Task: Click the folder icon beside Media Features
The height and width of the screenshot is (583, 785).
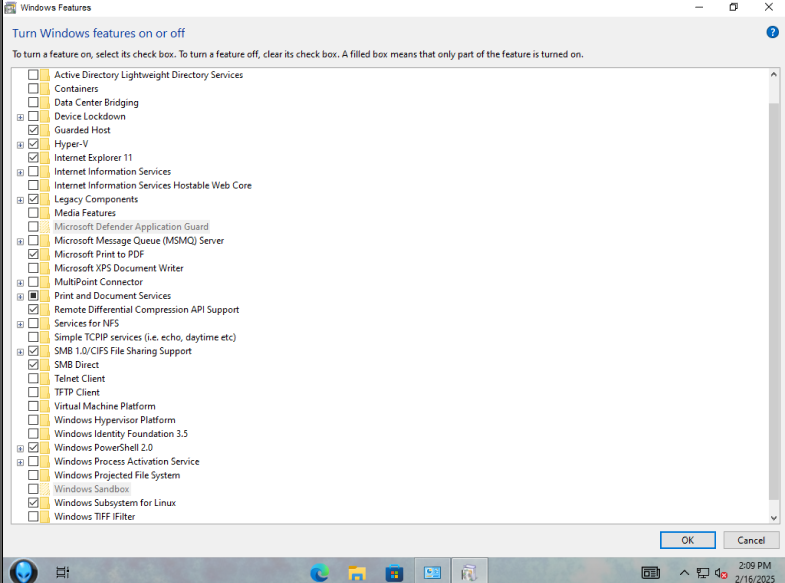Action: (45, 213)
